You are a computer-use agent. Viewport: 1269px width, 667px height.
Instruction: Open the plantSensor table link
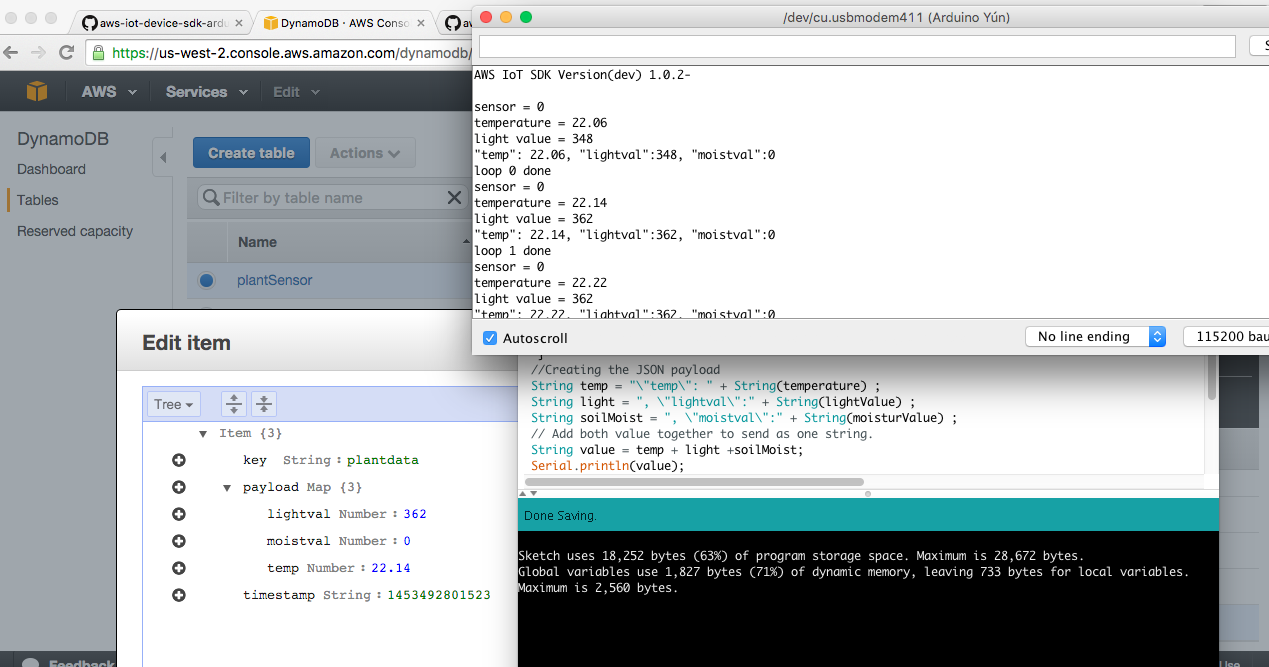click(x=274, y=281)
